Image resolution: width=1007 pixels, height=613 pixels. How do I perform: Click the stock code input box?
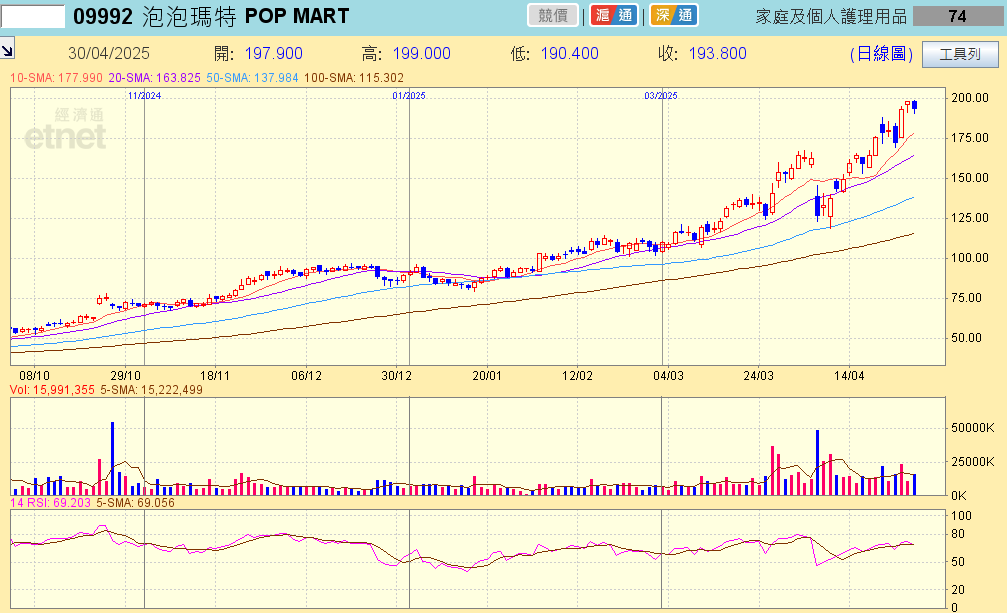click(x=33, y=16)
